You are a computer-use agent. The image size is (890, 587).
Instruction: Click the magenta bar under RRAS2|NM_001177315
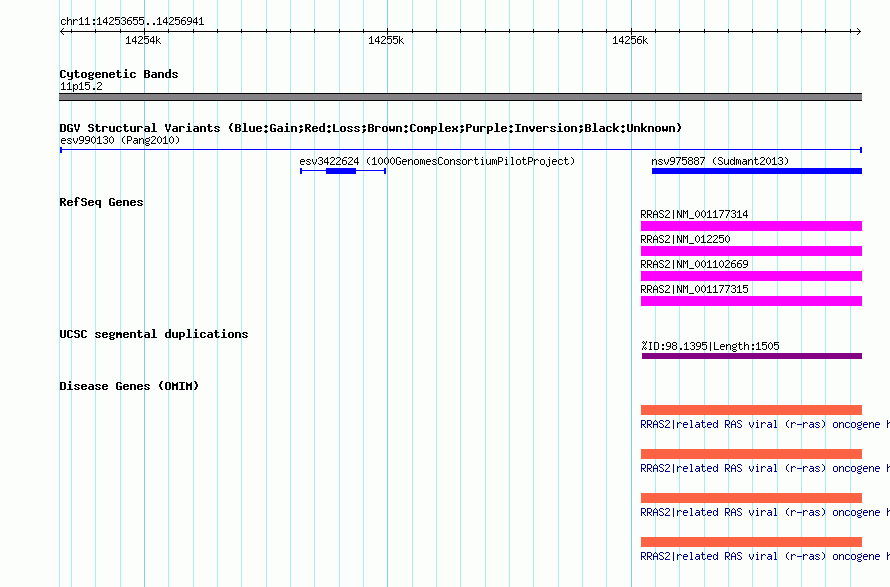tap(752, 301)
